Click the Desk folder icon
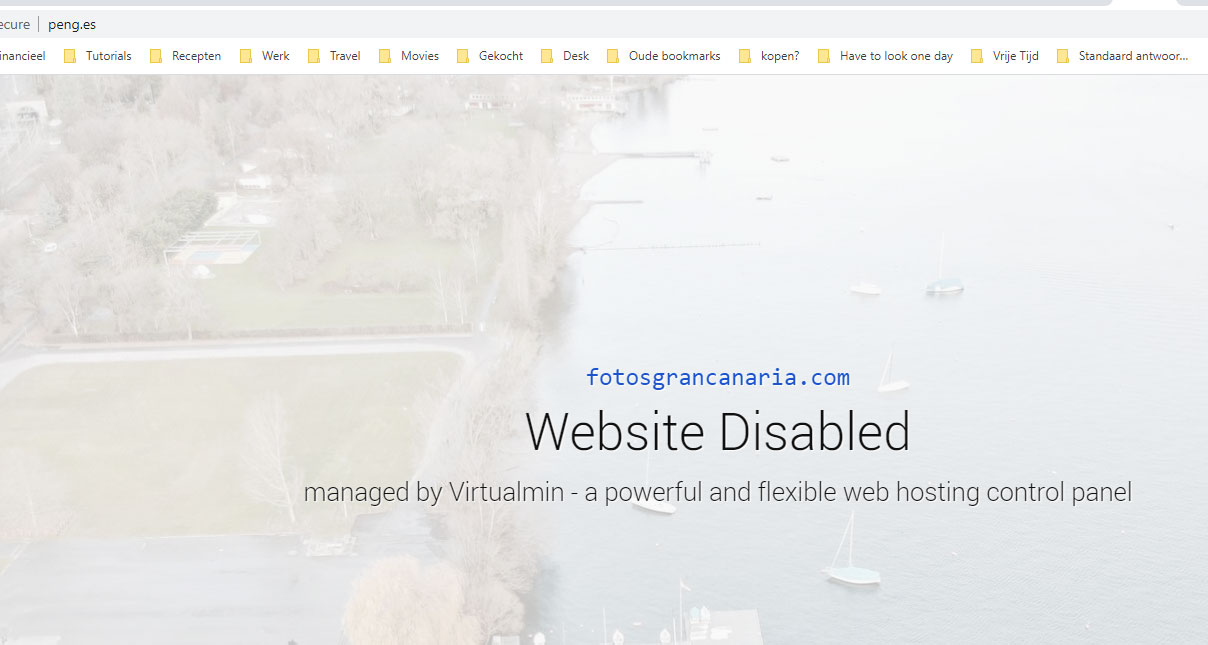This screenshot has height=645, width=1208. (548, 56)
